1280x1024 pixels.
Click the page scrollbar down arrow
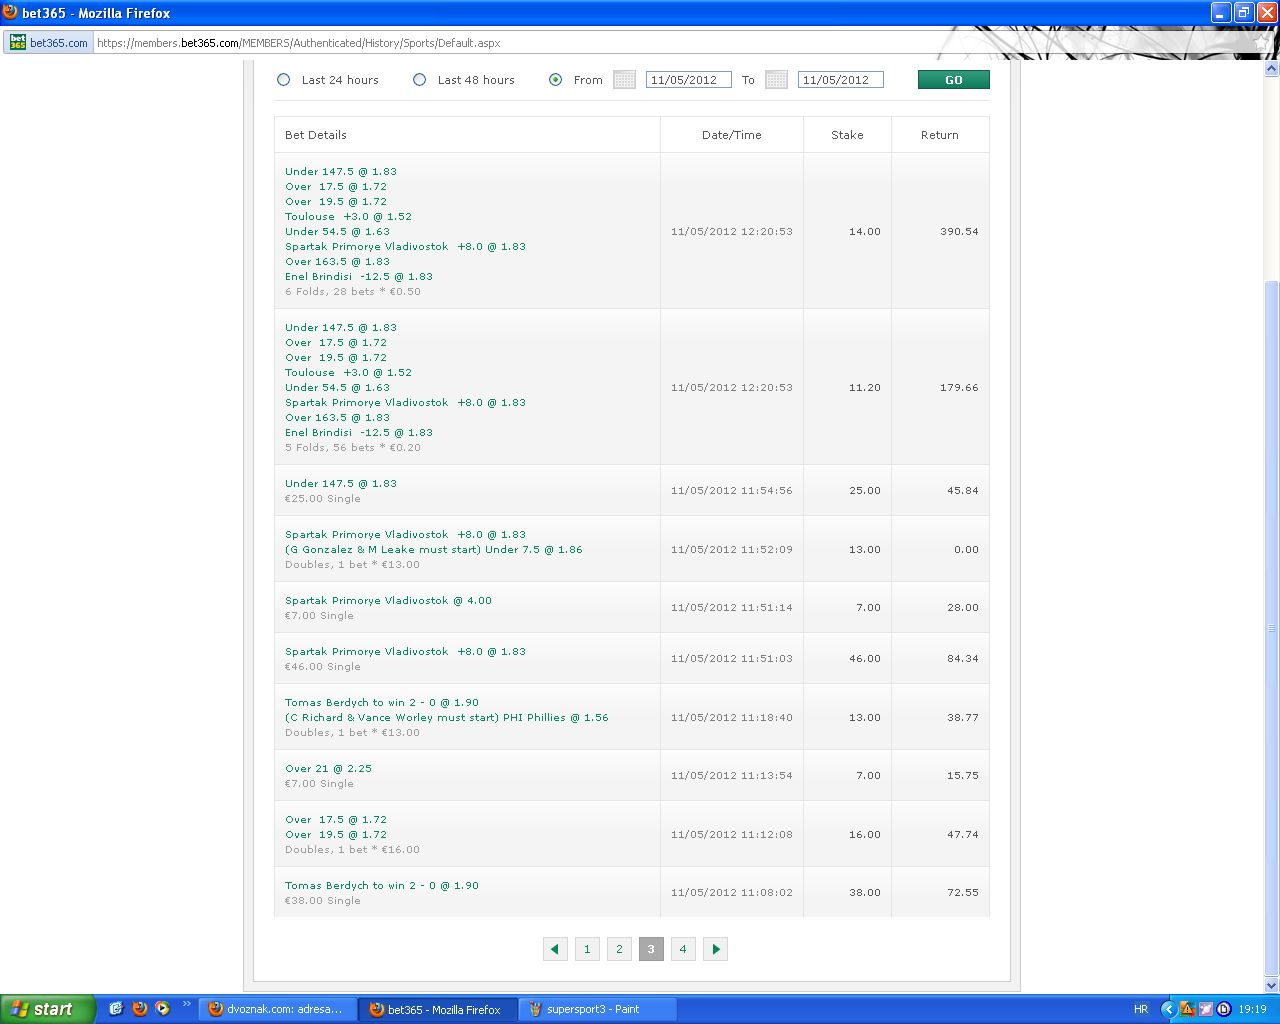[x=1272, y=985]
